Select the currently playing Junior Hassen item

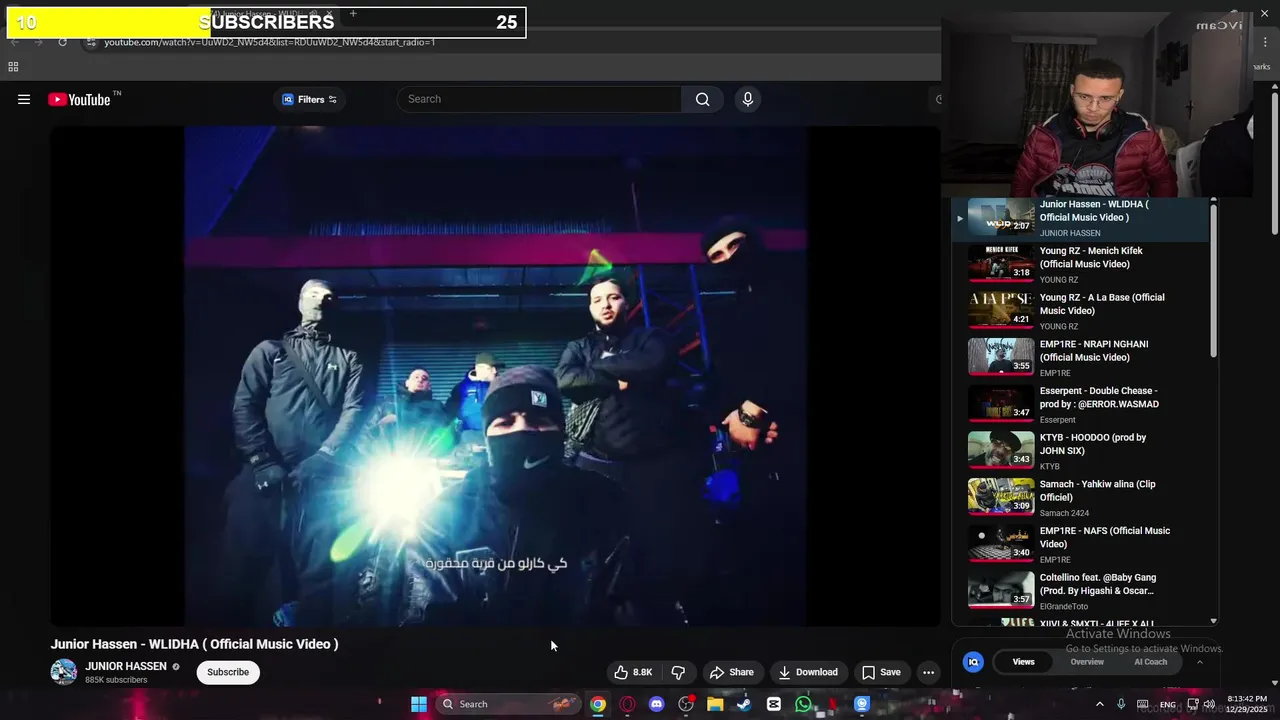tap(1081, 218)
